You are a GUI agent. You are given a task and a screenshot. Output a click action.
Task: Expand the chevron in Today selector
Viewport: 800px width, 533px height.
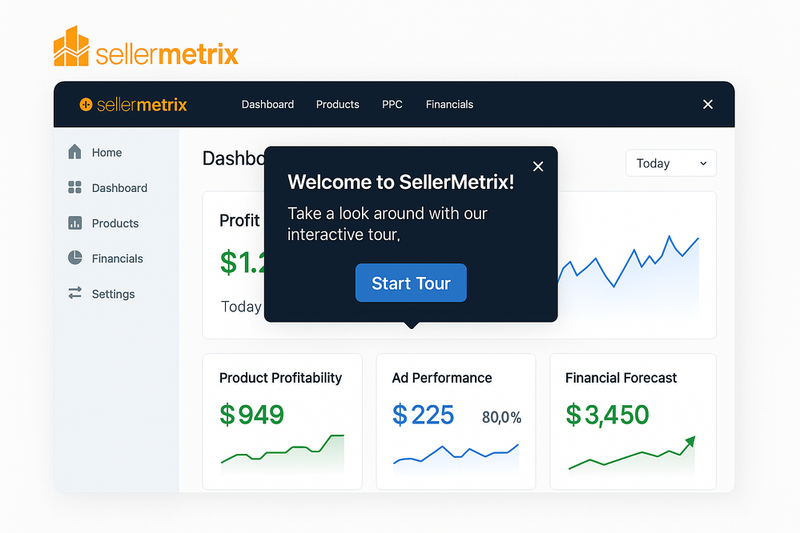[703, 164]
